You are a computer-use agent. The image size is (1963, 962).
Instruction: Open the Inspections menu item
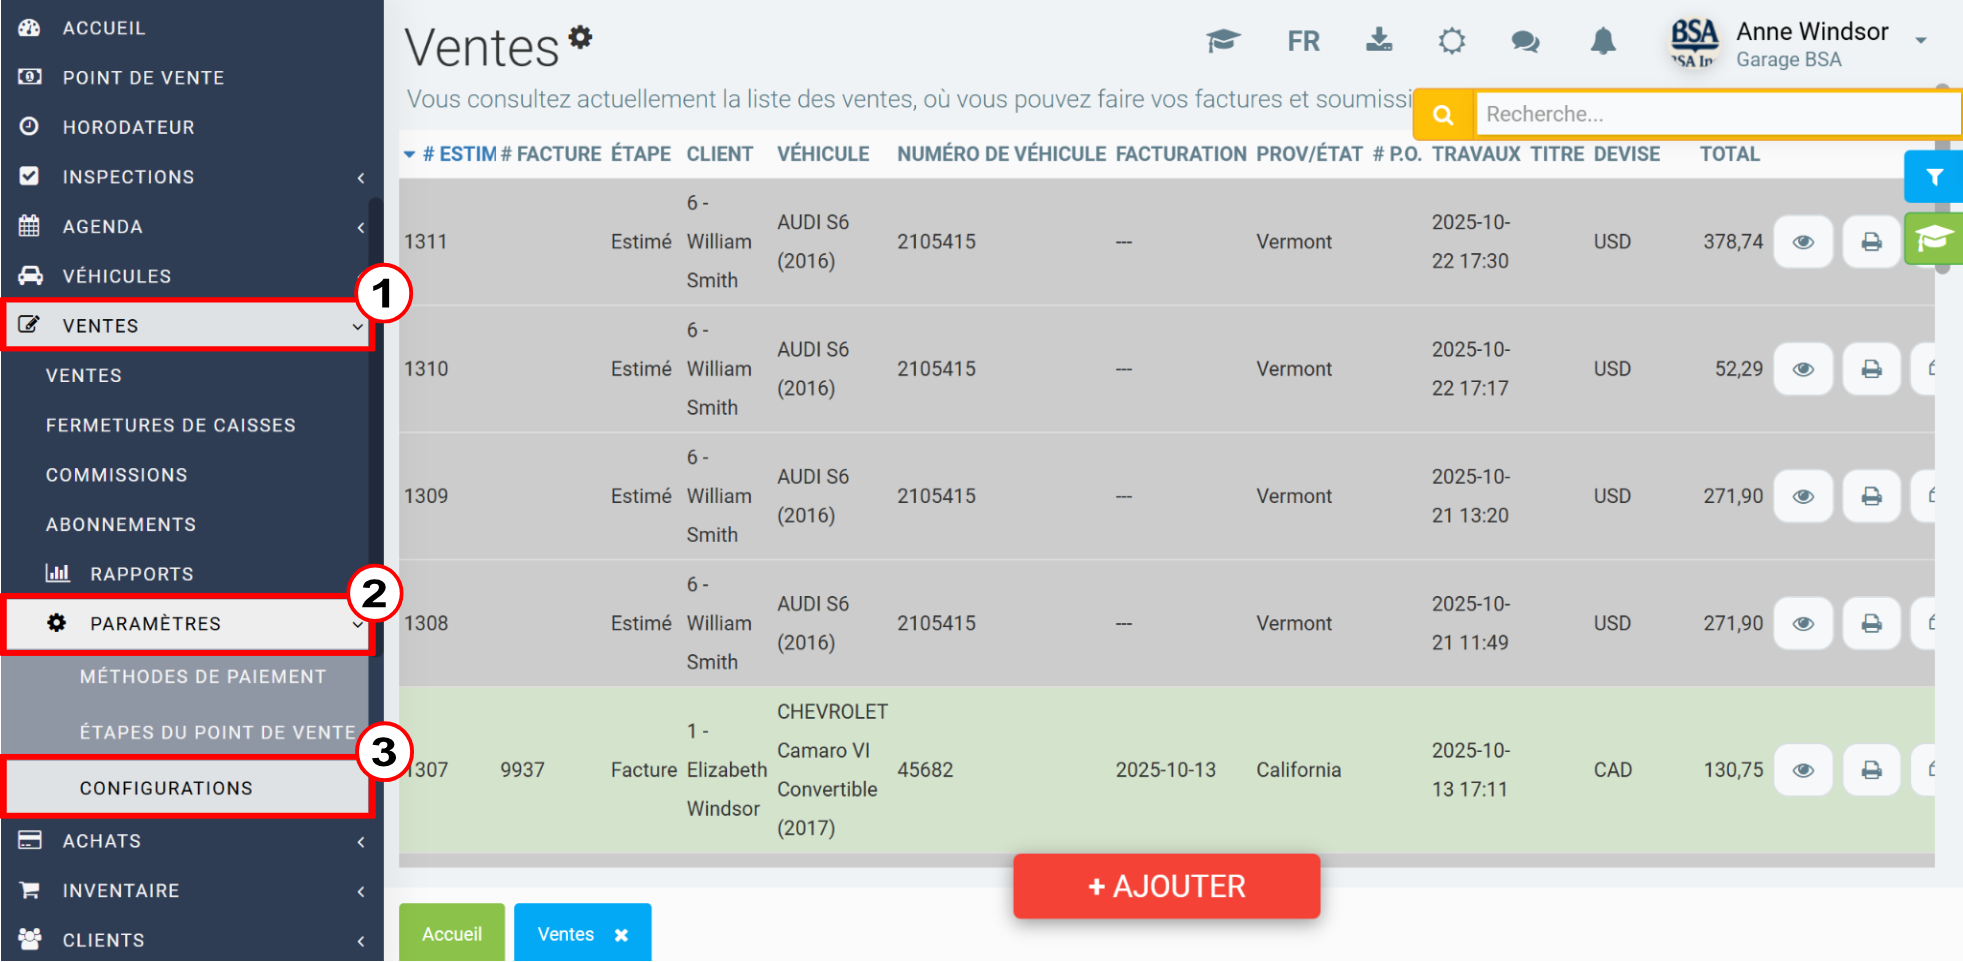[x=128, y=177]
